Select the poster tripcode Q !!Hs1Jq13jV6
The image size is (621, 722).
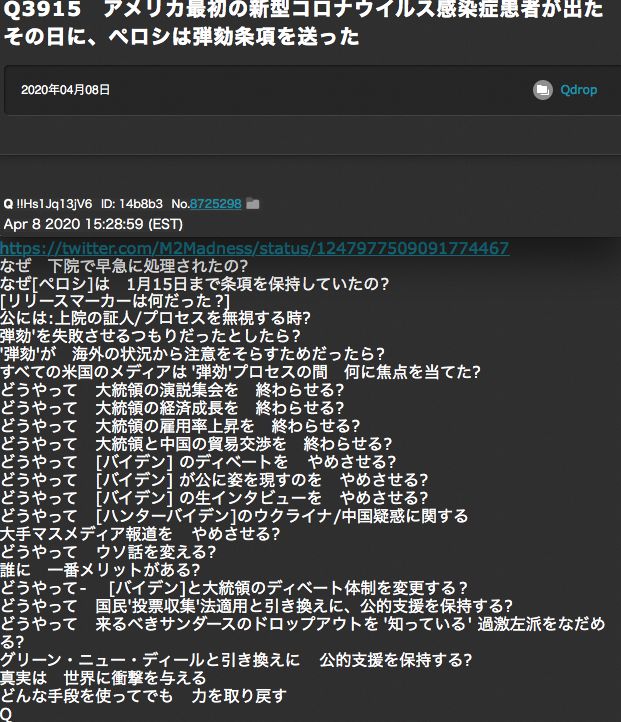coord(48,204)
